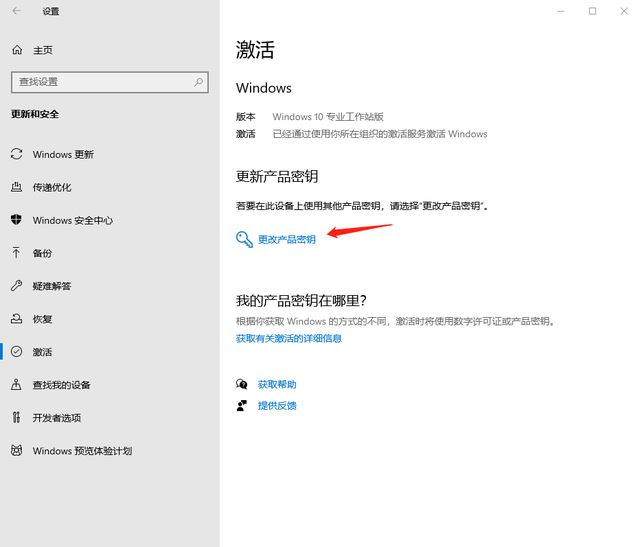Open 查找我的设备 page
The height and width of the screenshot is (547, 640).
pos(61,385)
